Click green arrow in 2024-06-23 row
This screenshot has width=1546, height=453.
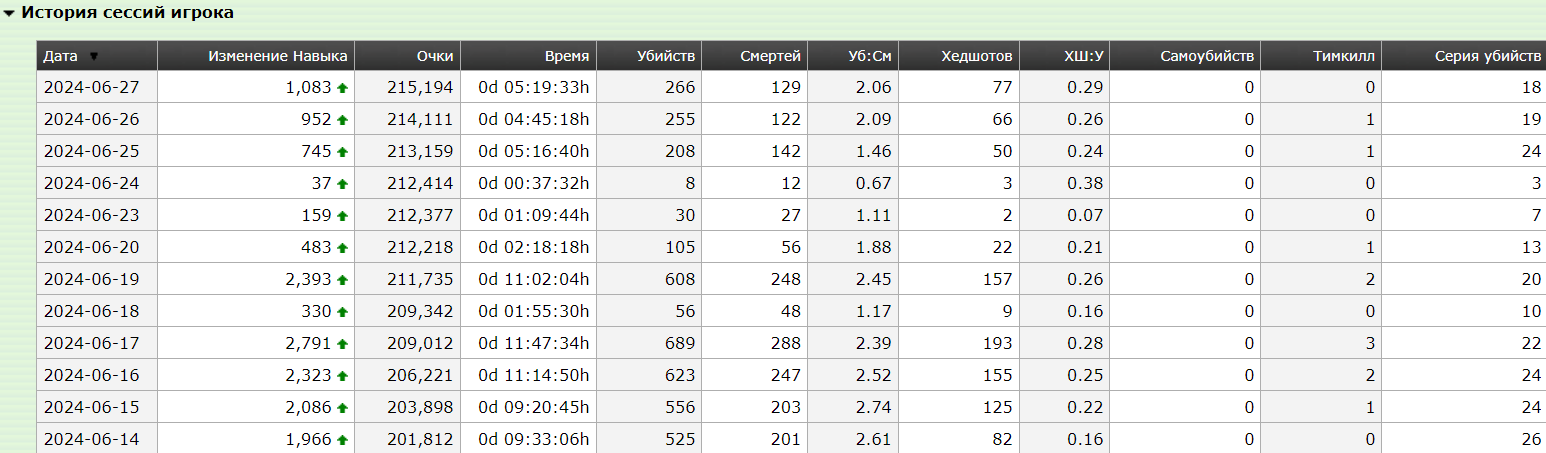pyautogui.click(x=342, y=216)
